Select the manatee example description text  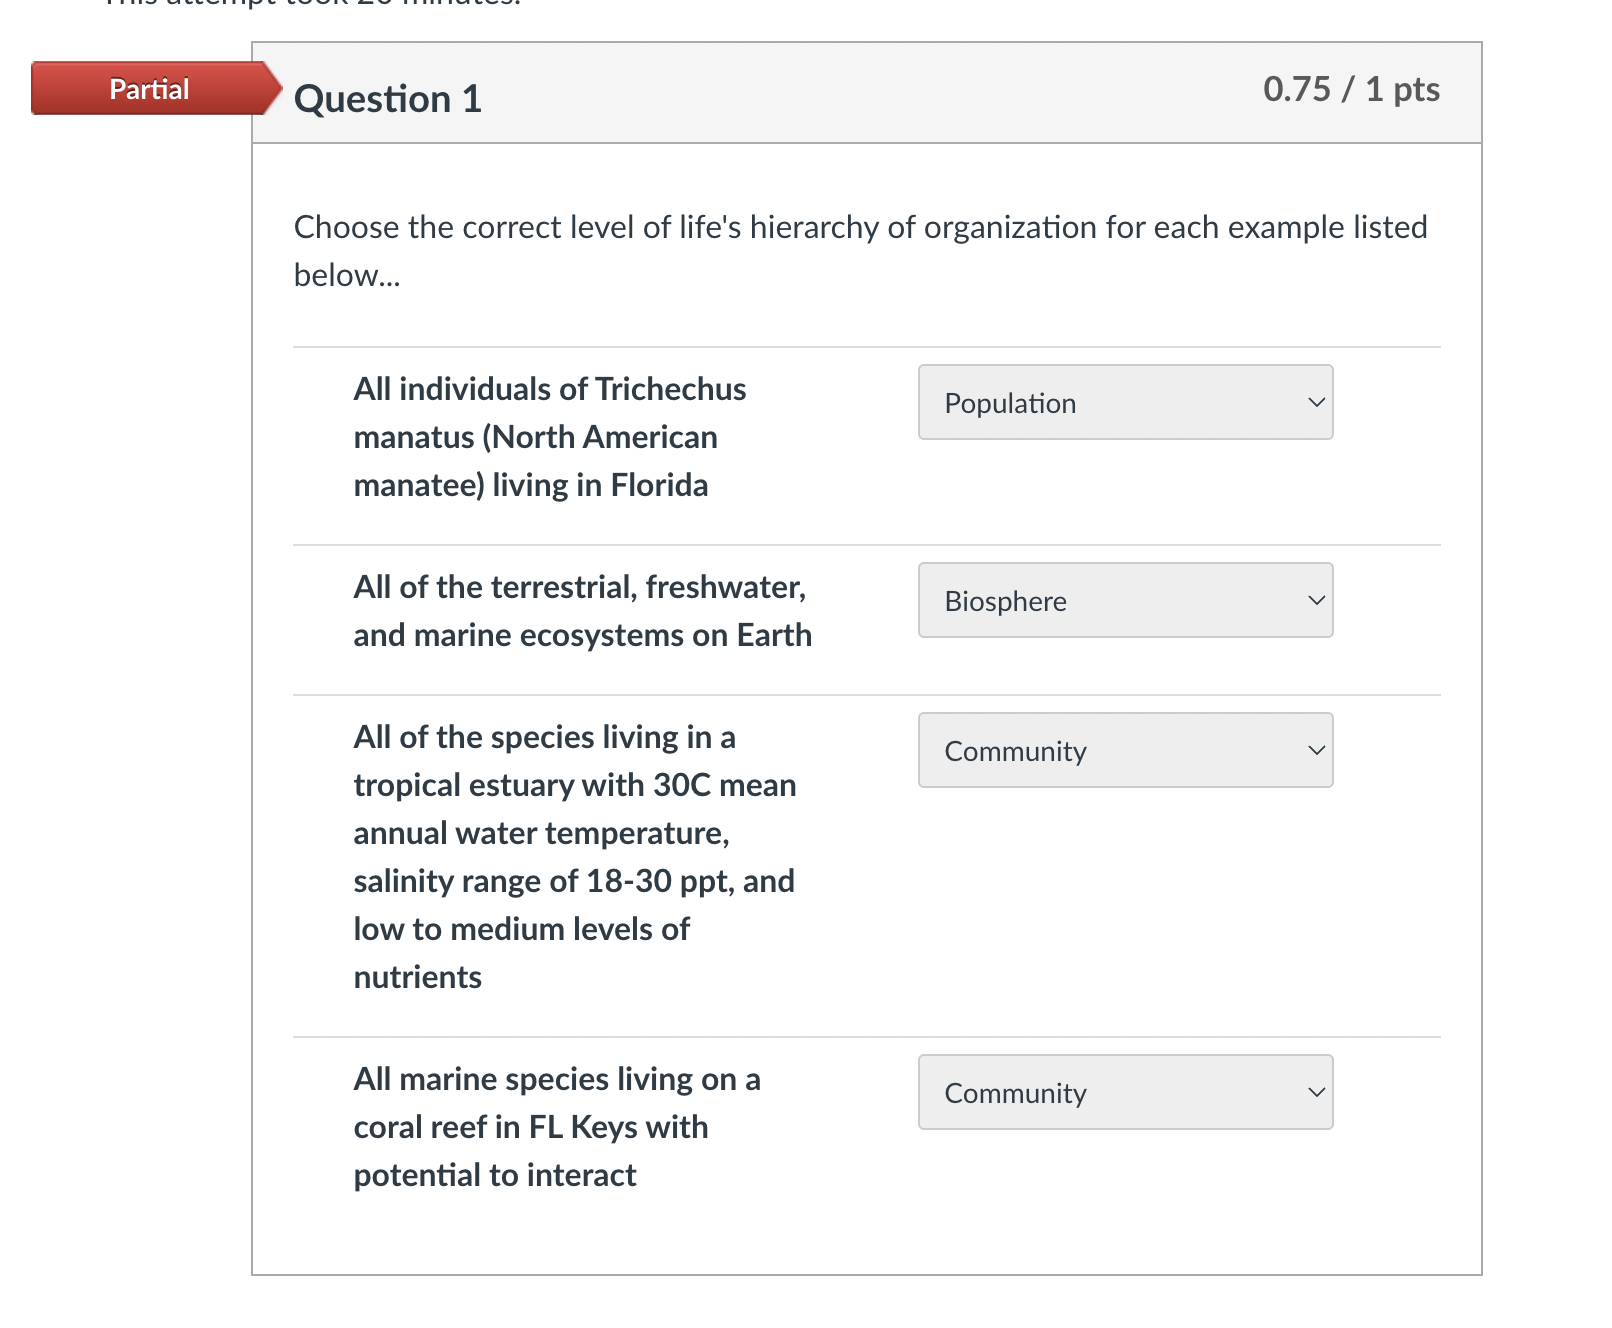tap(549, 437)
